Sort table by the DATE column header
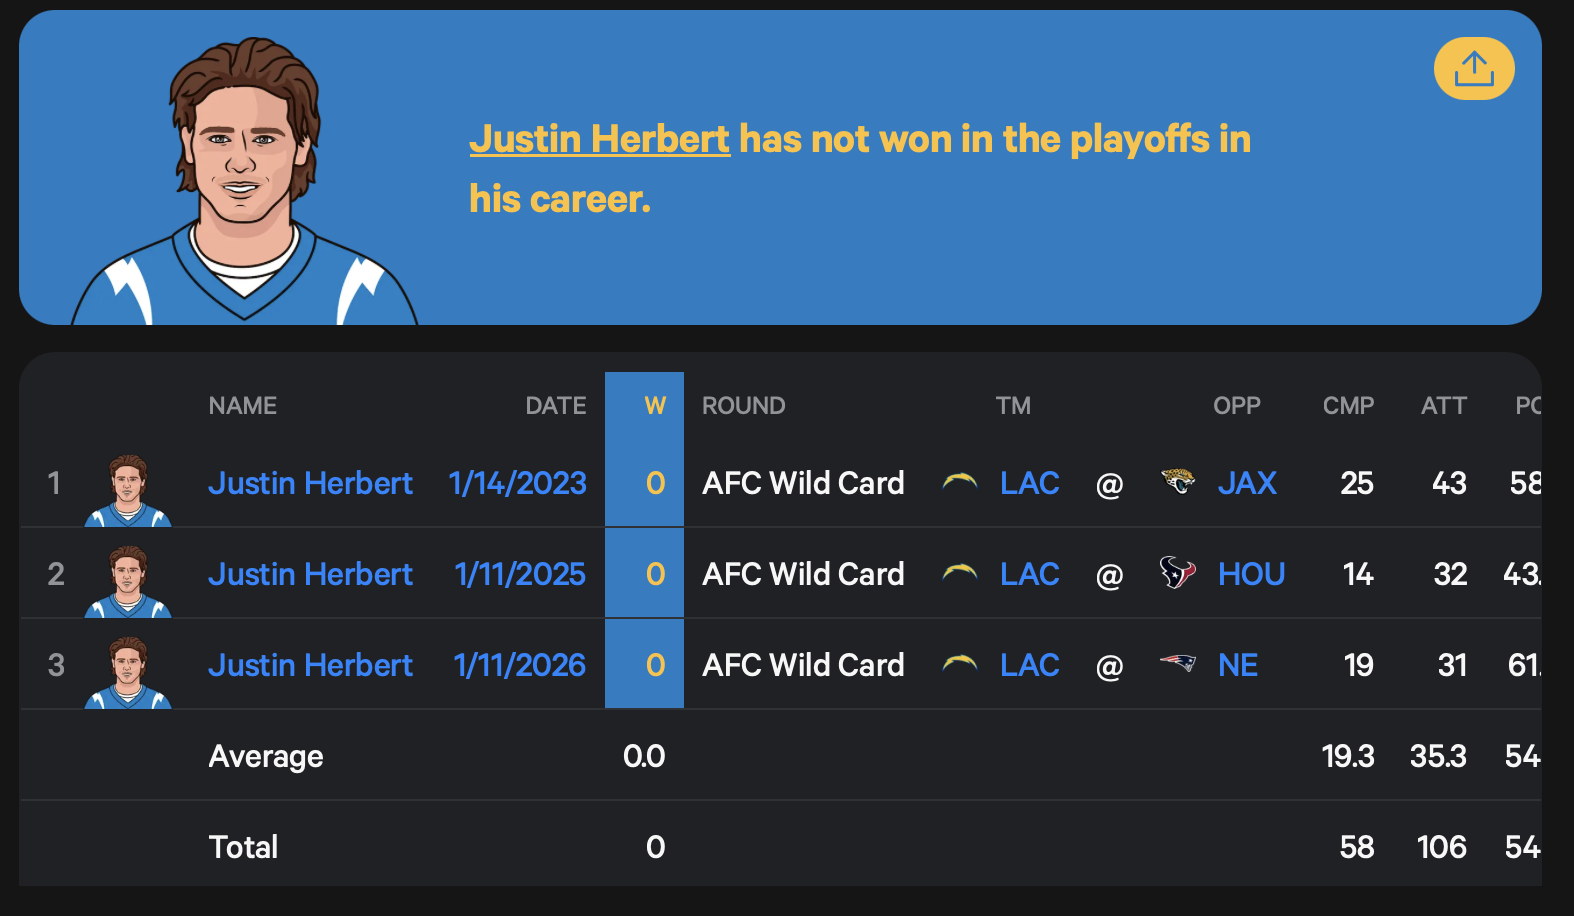 click(556, 405)
